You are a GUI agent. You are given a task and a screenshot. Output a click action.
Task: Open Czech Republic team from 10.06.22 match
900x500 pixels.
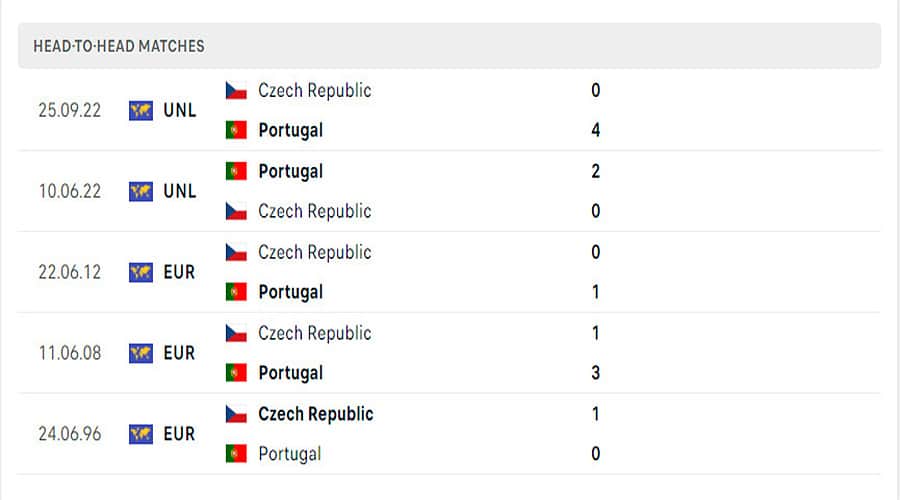coord(314,211)
